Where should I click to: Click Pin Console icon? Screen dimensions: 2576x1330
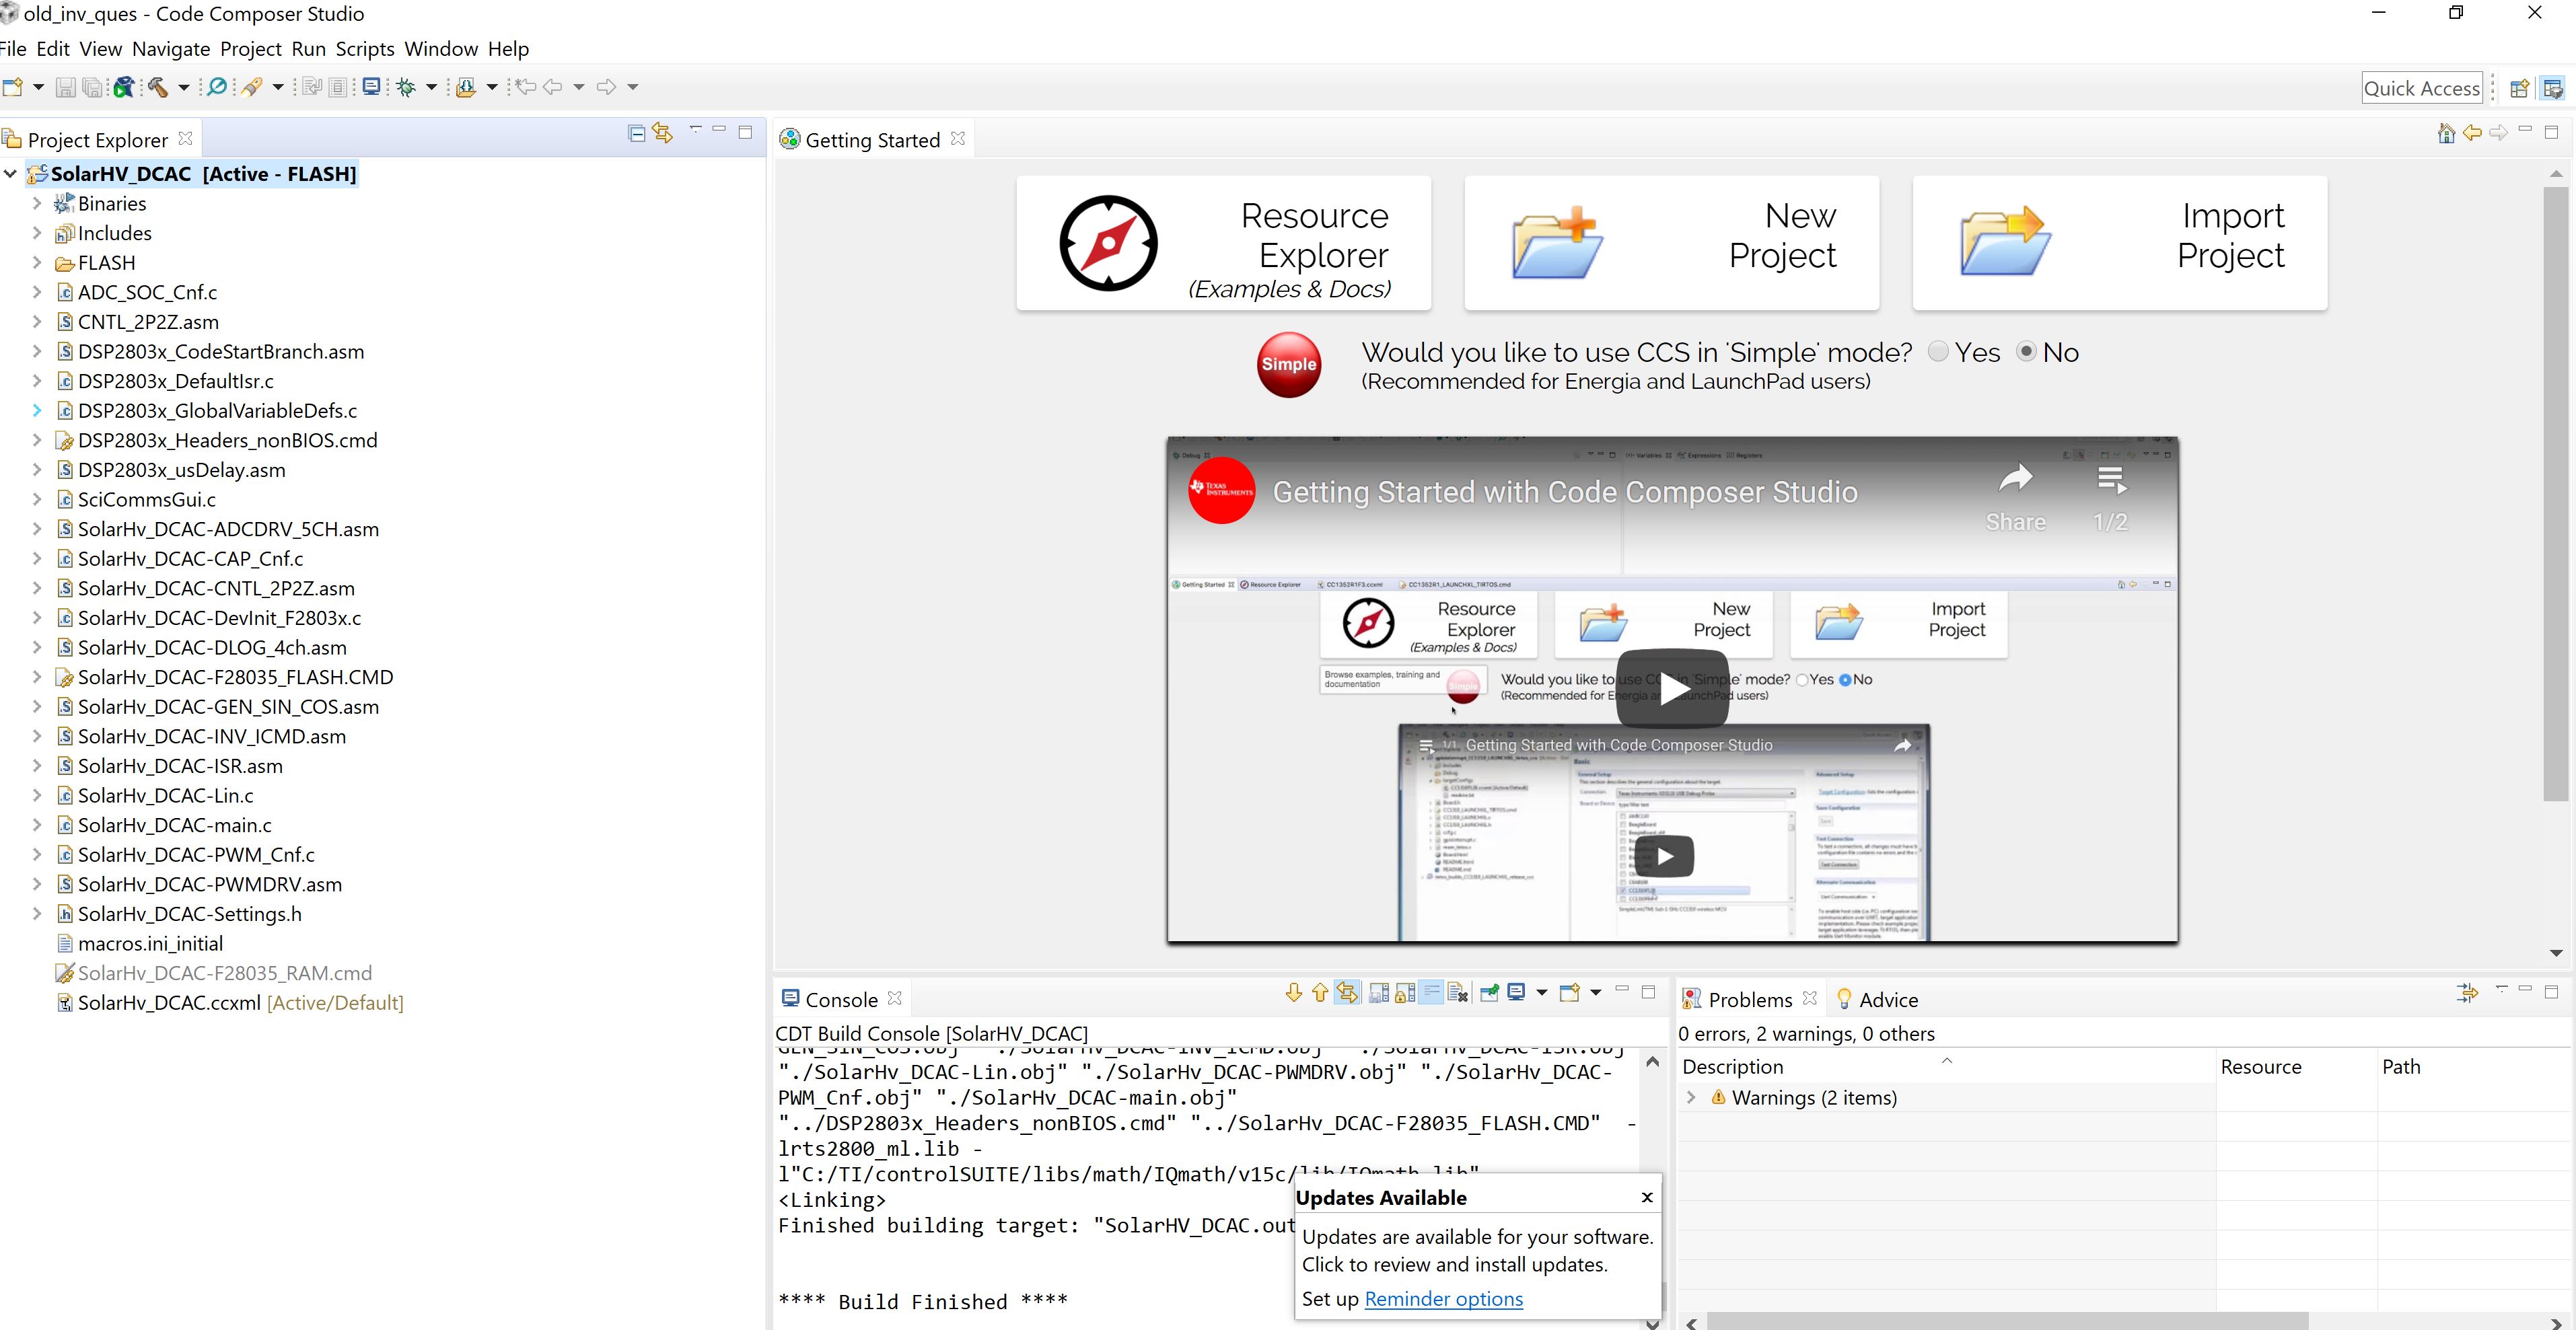pyautogui.click(x=1489, y=993)
